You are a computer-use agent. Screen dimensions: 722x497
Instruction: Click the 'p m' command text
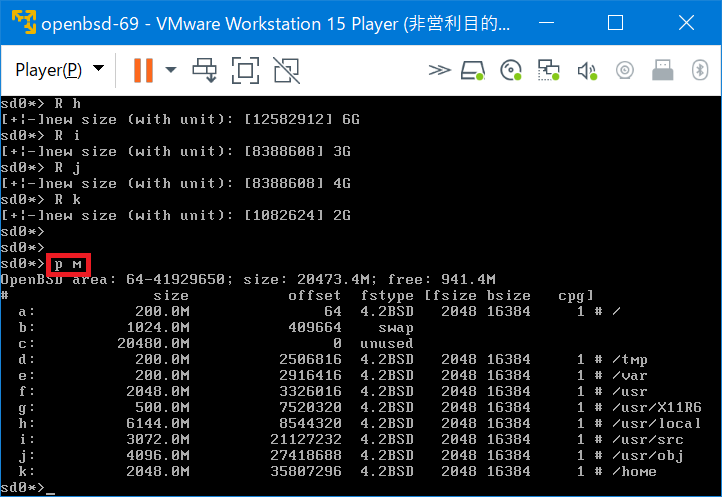coord(68,264)
